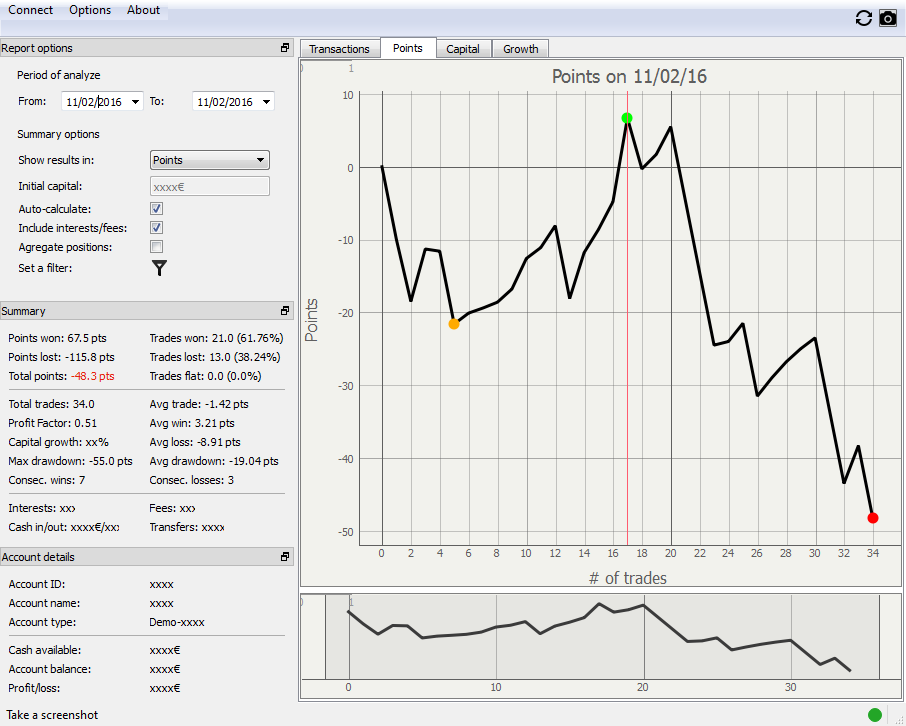Screen dimensions: 906x726
Task: Switch to the Transactions tab
Action: 339,49
